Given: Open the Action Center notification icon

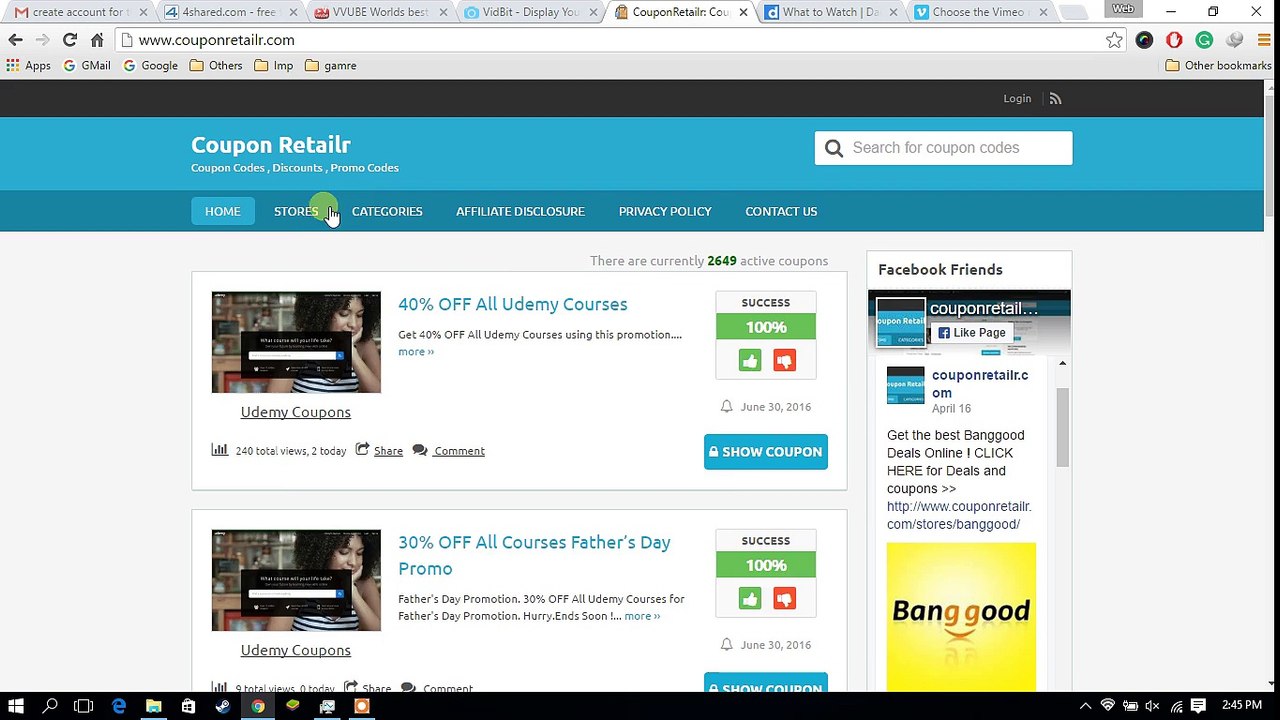Looking at the screenshot, I should pos(1198,706).
